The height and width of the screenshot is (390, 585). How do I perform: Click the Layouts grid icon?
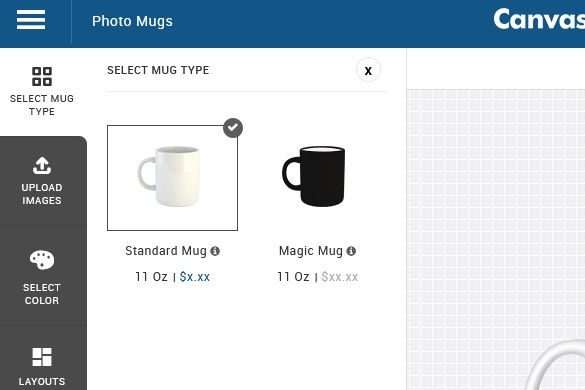[x=42, y=357]
